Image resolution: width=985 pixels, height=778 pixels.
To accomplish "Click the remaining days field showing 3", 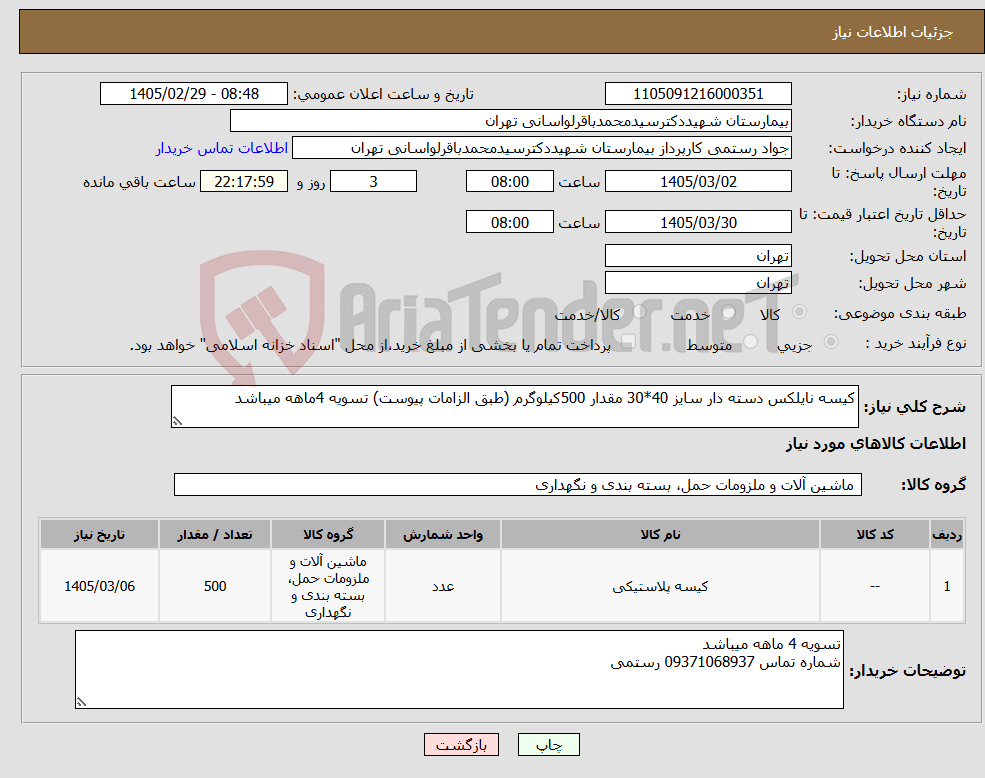I will (x=373, y=182).
